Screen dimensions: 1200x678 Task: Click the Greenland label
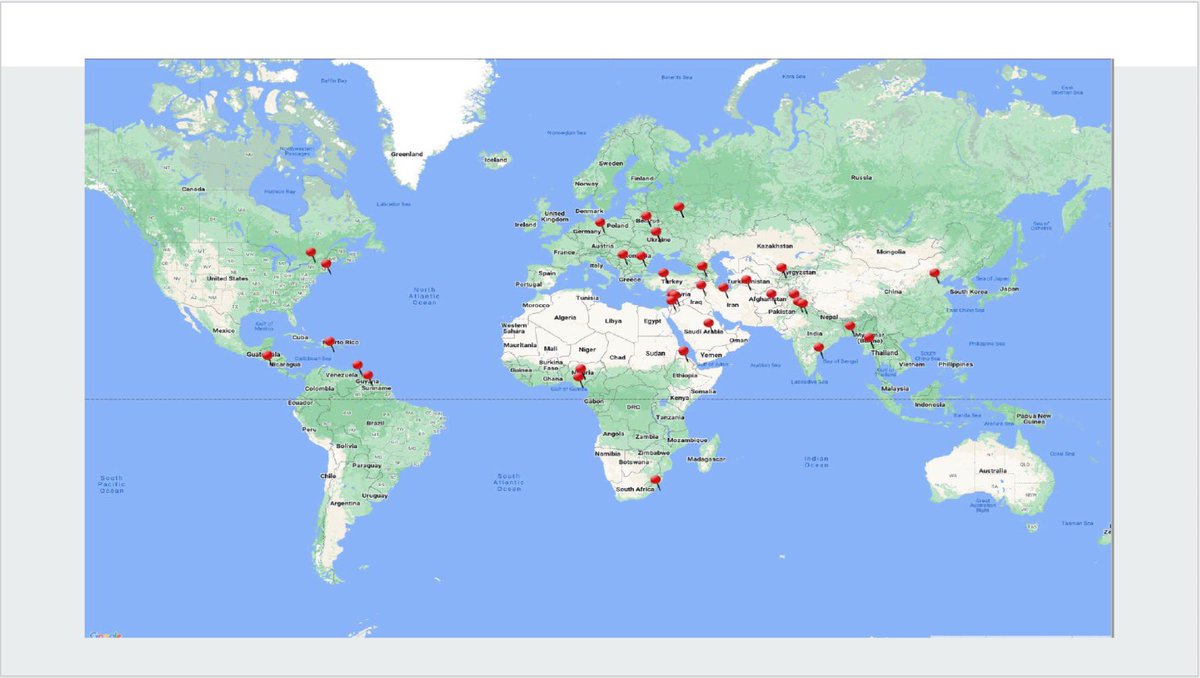[x=407, y=154]
